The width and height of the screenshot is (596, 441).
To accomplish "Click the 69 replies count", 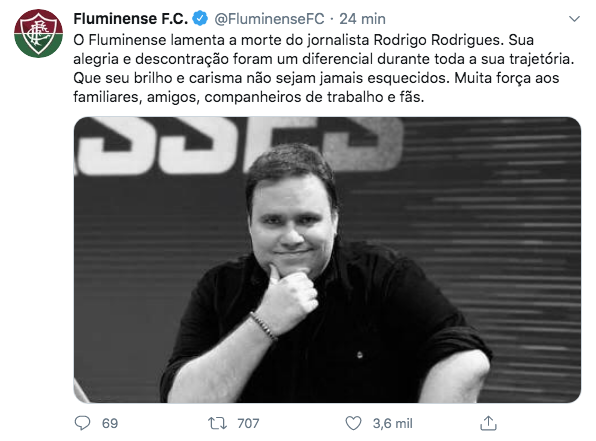I will (110, 424).
